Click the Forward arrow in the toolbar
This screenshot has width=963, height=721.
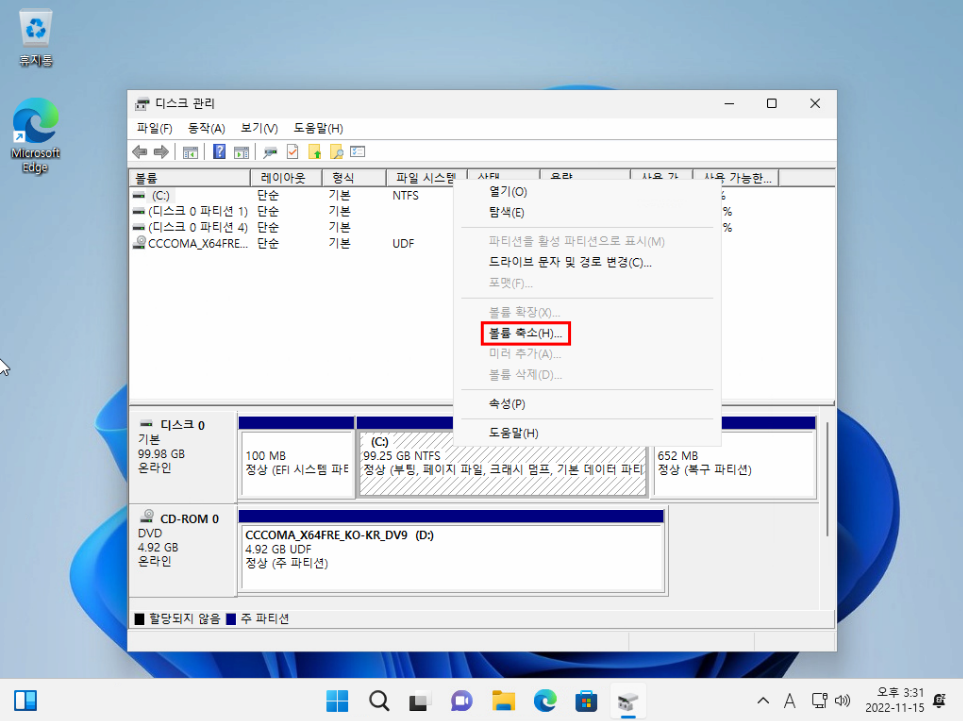pos(160,152)
